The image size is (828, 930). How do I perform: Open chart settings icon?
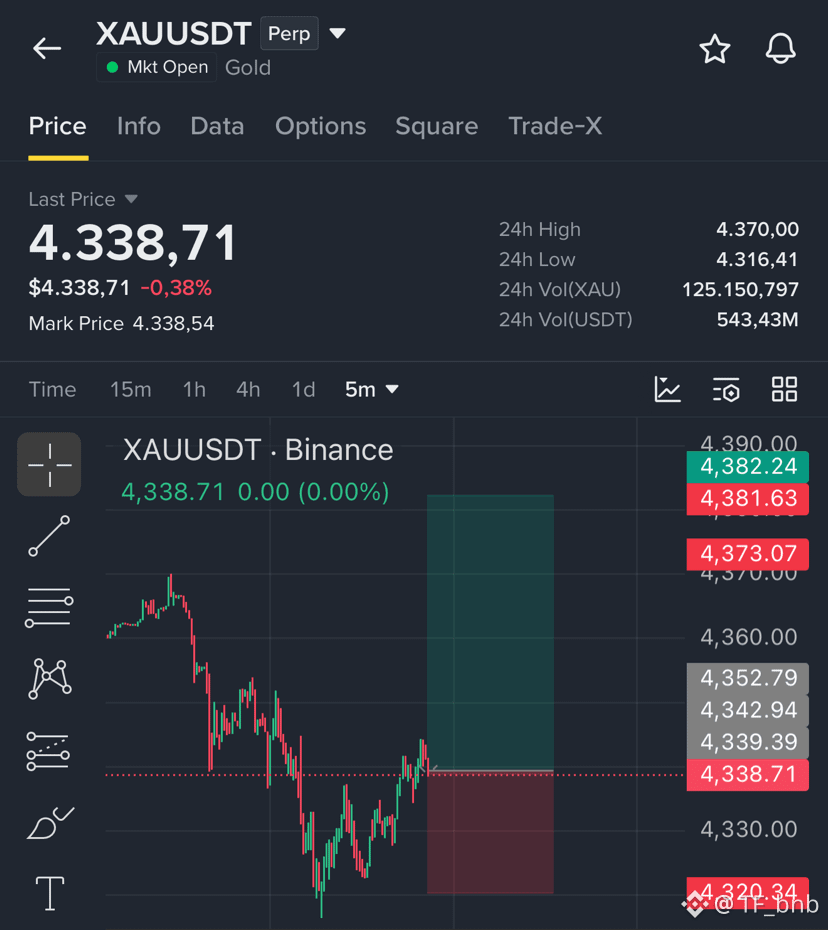coord(726,390)
